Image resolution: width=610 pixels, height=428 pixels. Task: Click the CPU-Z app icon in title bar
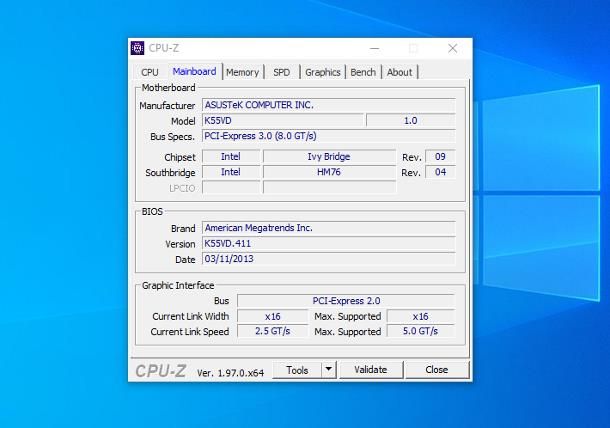(x=137, y=48)
